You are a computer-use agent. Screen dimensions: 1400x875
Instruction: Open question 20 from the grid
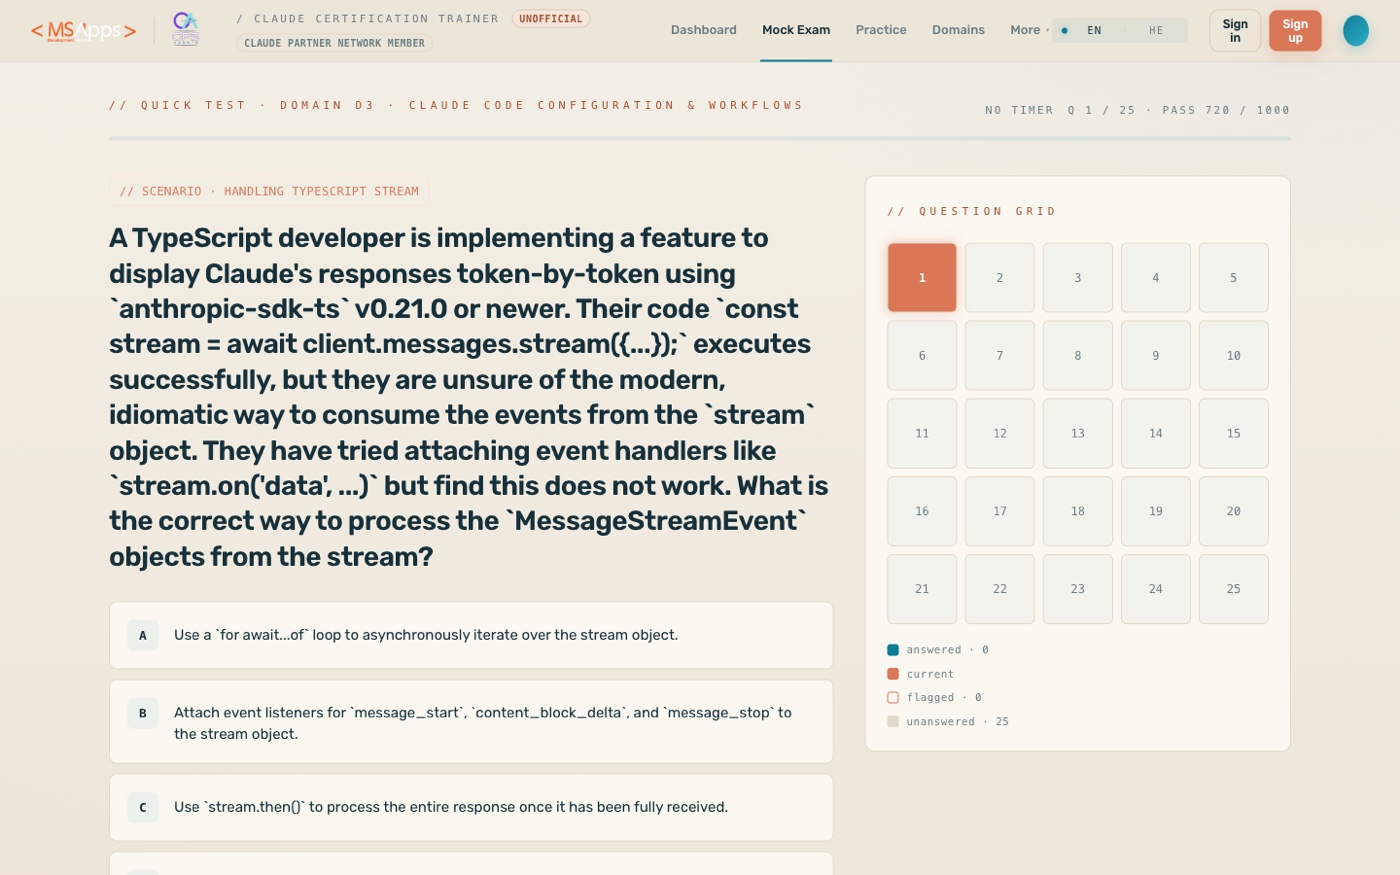[1234, 512]
